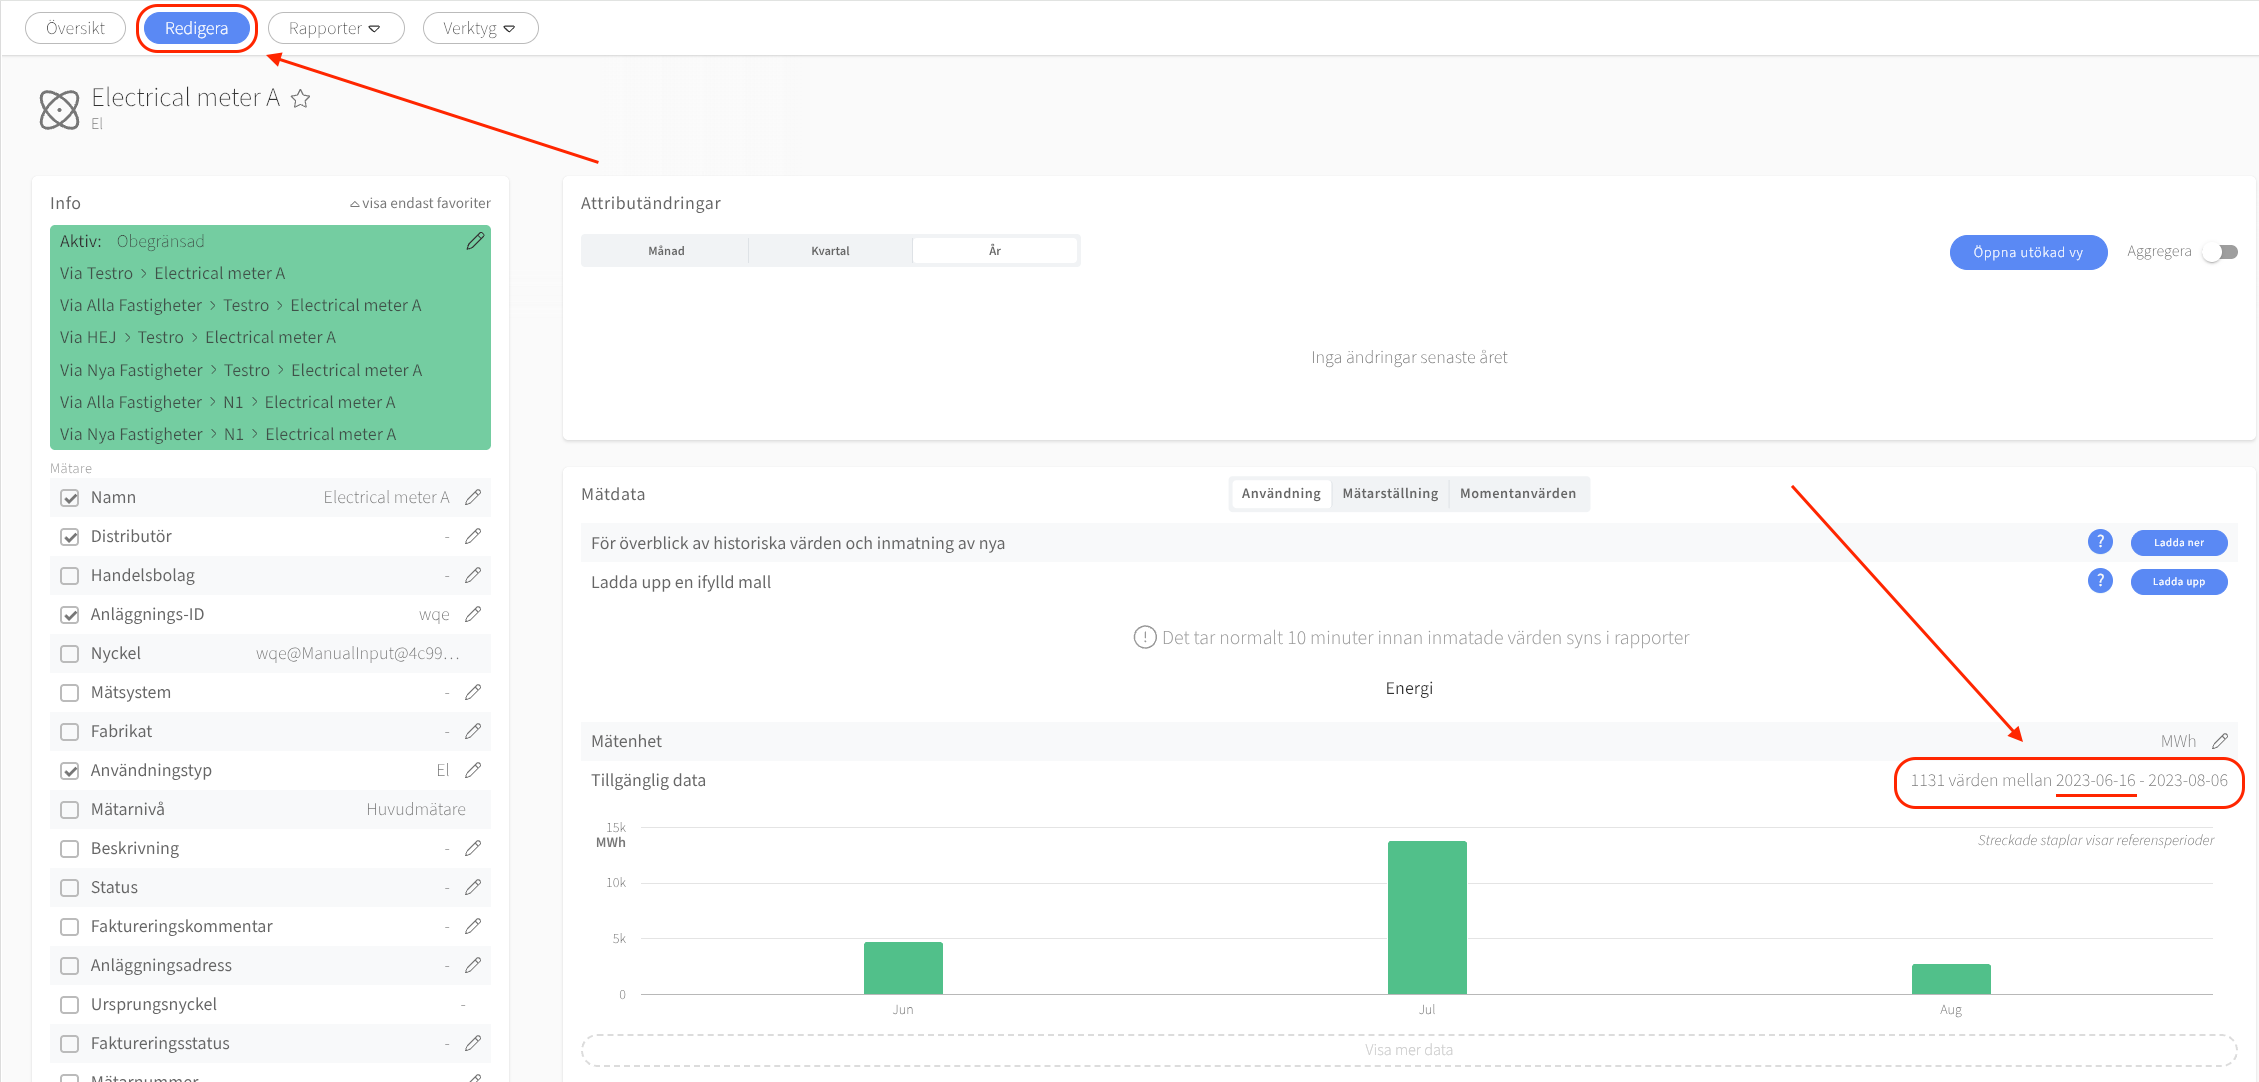Viewport: 2259px width, 1082px height.
Task: Load more with Visa mer data
Action: [x=1409, y=1050]
